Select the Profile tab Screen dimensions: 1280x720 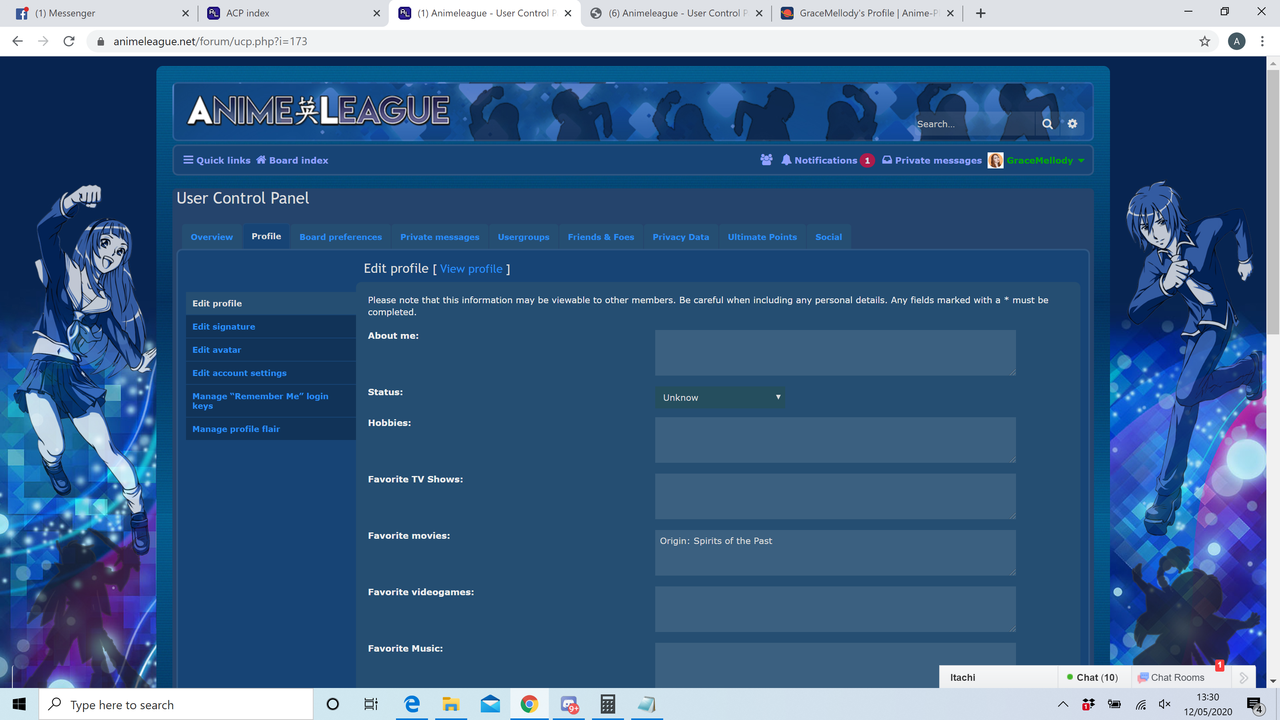[266, 236]
